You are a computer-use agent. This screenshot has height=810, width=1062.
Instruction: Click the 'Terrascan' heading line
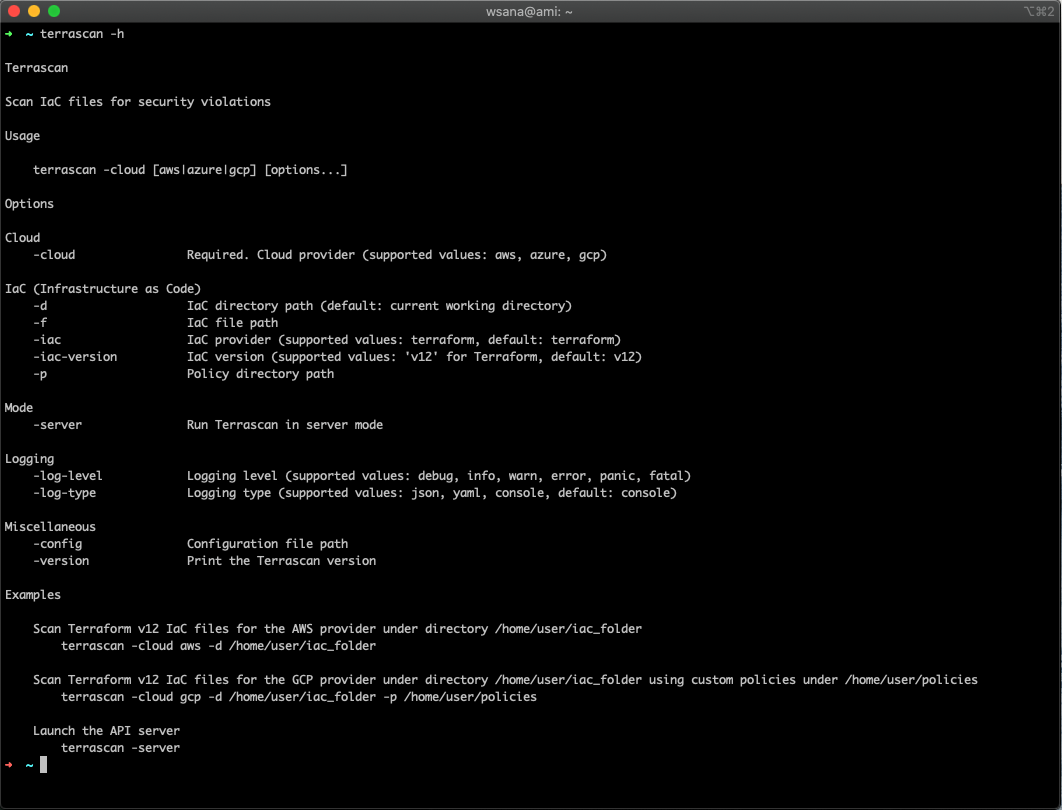coord(37,68)
